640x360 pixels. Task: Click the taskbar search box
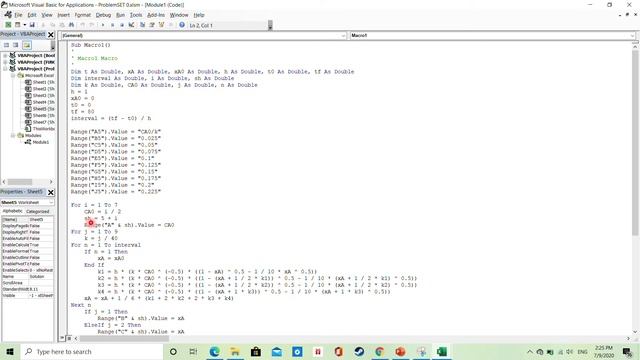point(92,351)
